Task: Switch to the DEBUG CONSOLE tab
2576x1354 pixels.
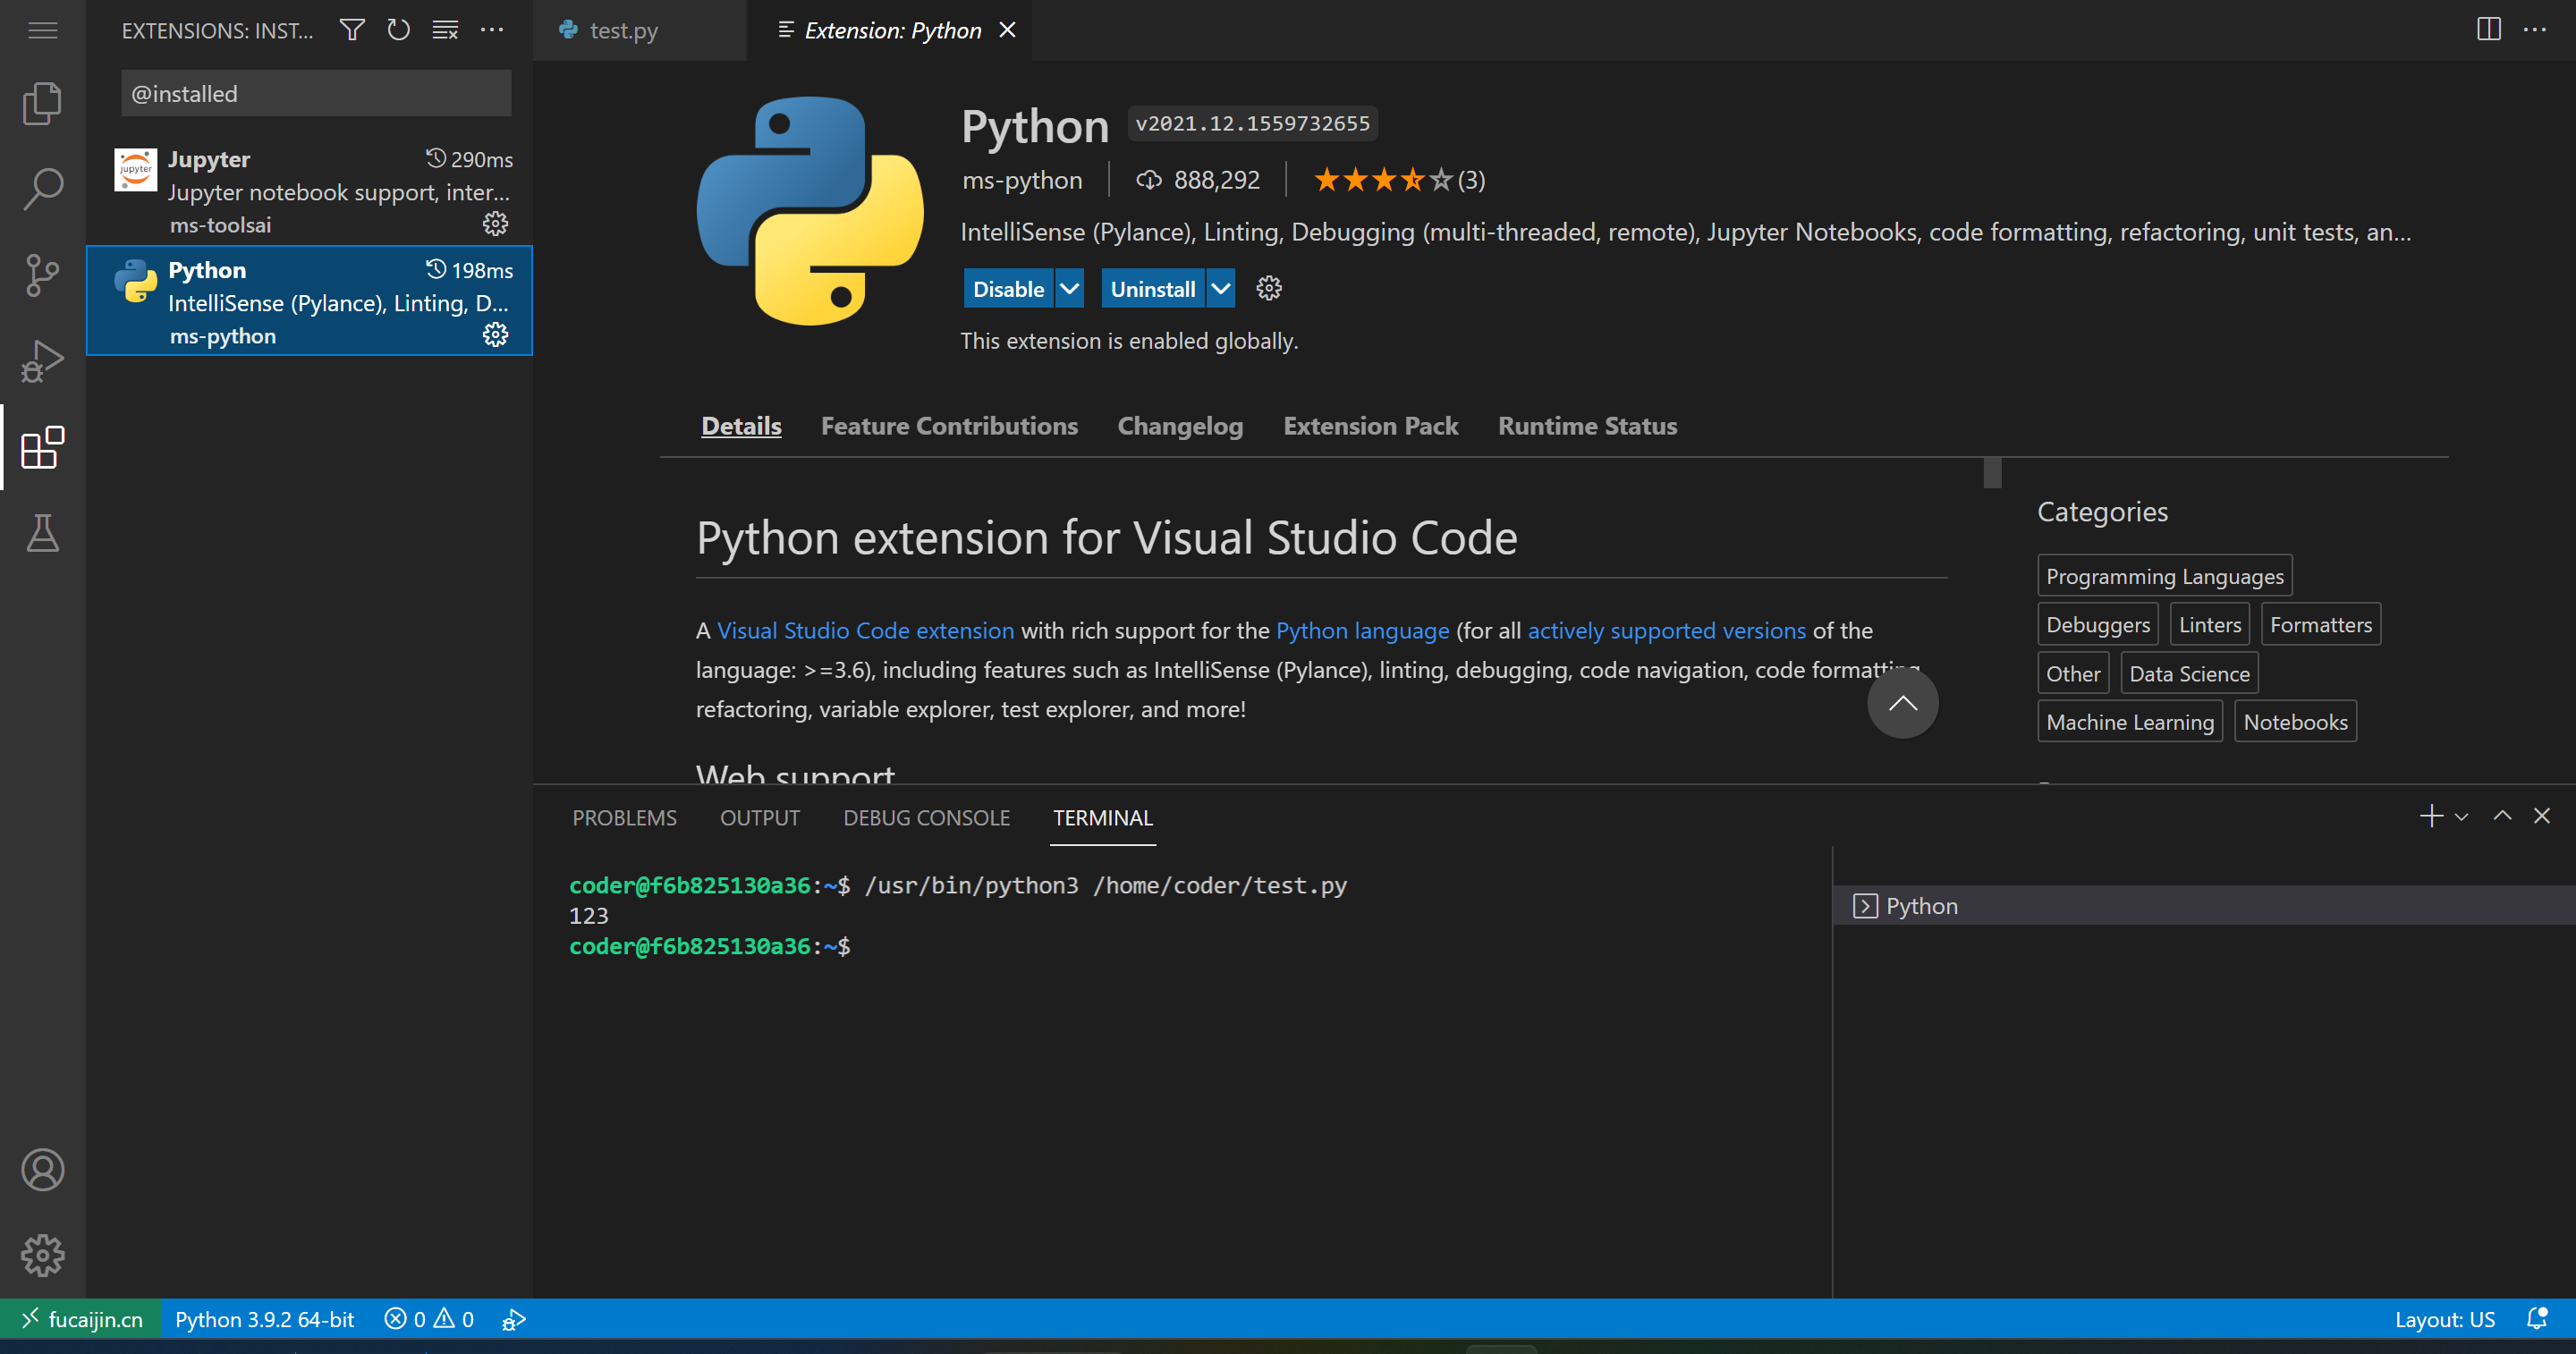Action: [926, 818]
